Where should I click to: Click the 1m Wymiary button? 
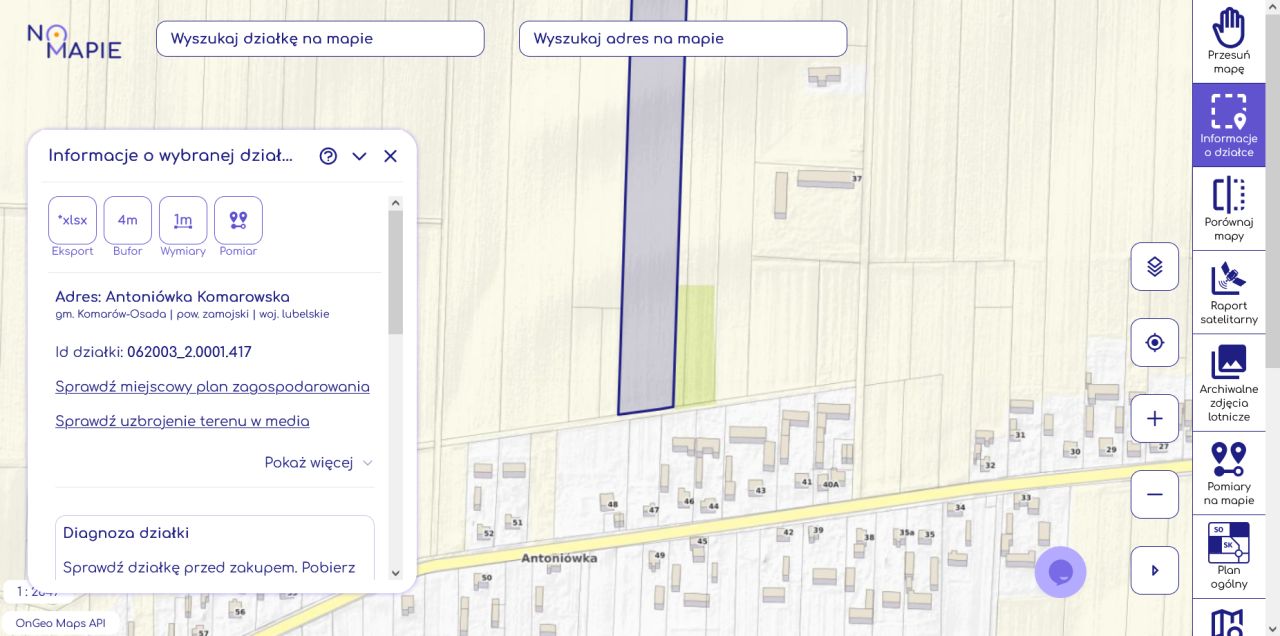point(183,220)
